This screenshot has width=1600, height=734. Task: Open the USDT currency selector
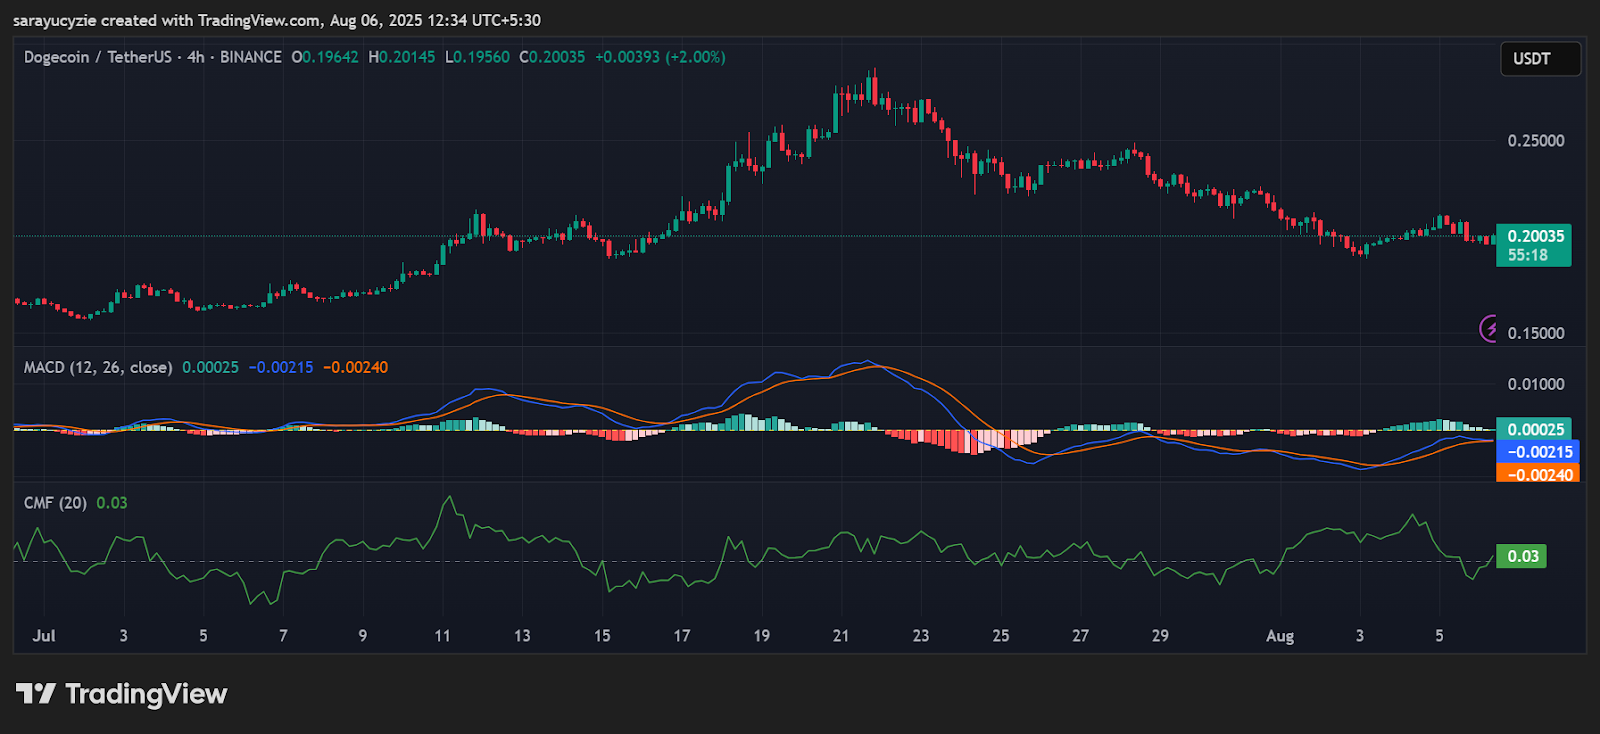1539,59
